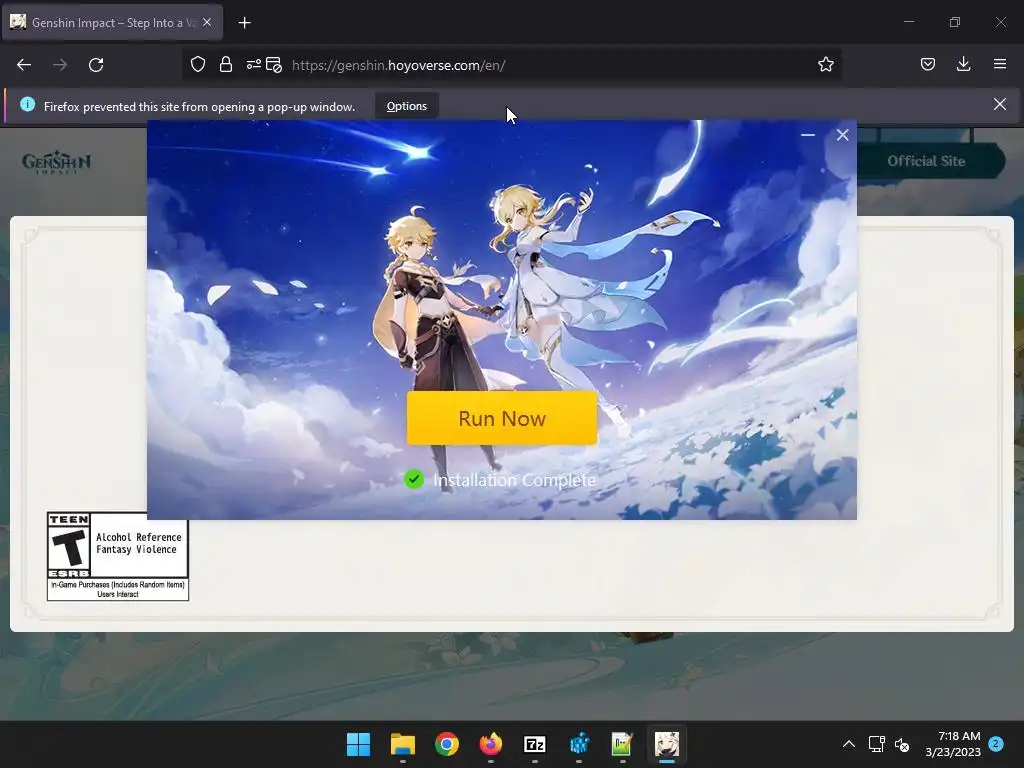Image resolution: width=1024 pixels, height=768 pixels.
Task: Open the blue cube app in taskbar
Action: (x=579, y=744)
